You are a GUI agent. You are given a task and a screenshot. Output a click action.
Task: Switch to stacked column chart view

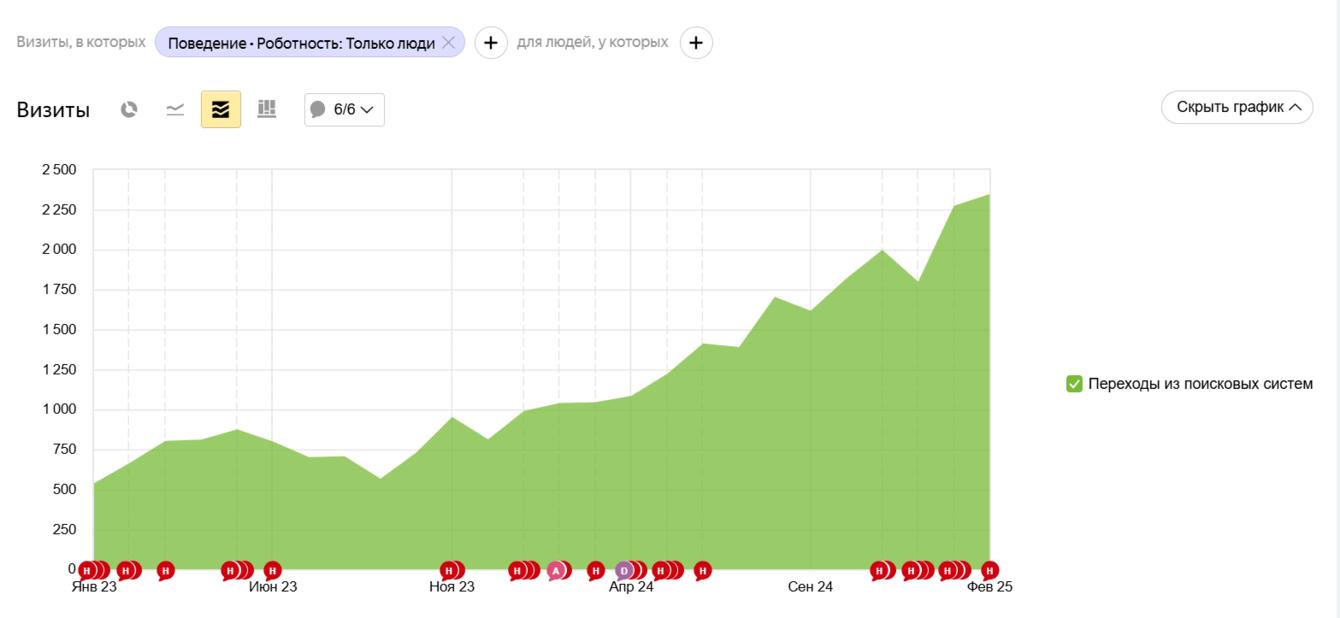267,109
